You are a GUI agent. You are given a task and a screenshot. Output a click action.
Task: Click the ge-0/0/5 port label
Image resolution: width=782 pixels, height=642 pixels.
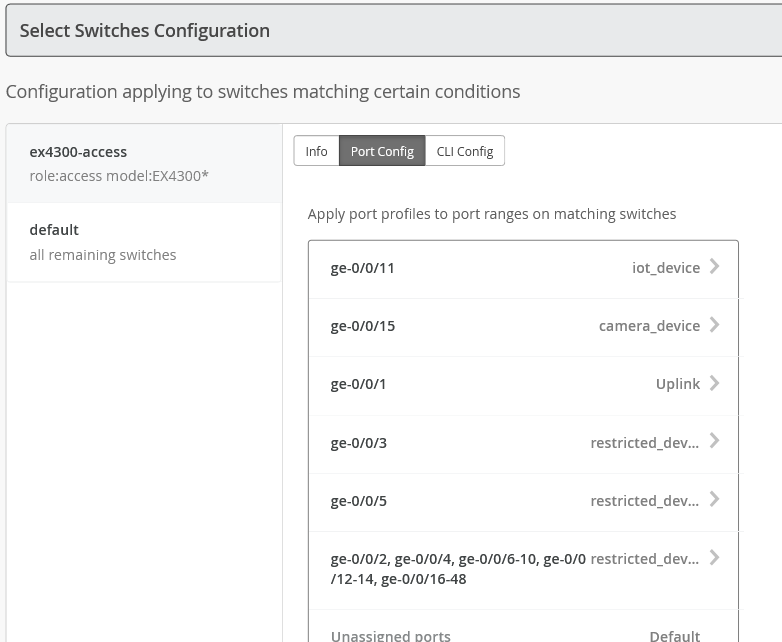point(358,500)
